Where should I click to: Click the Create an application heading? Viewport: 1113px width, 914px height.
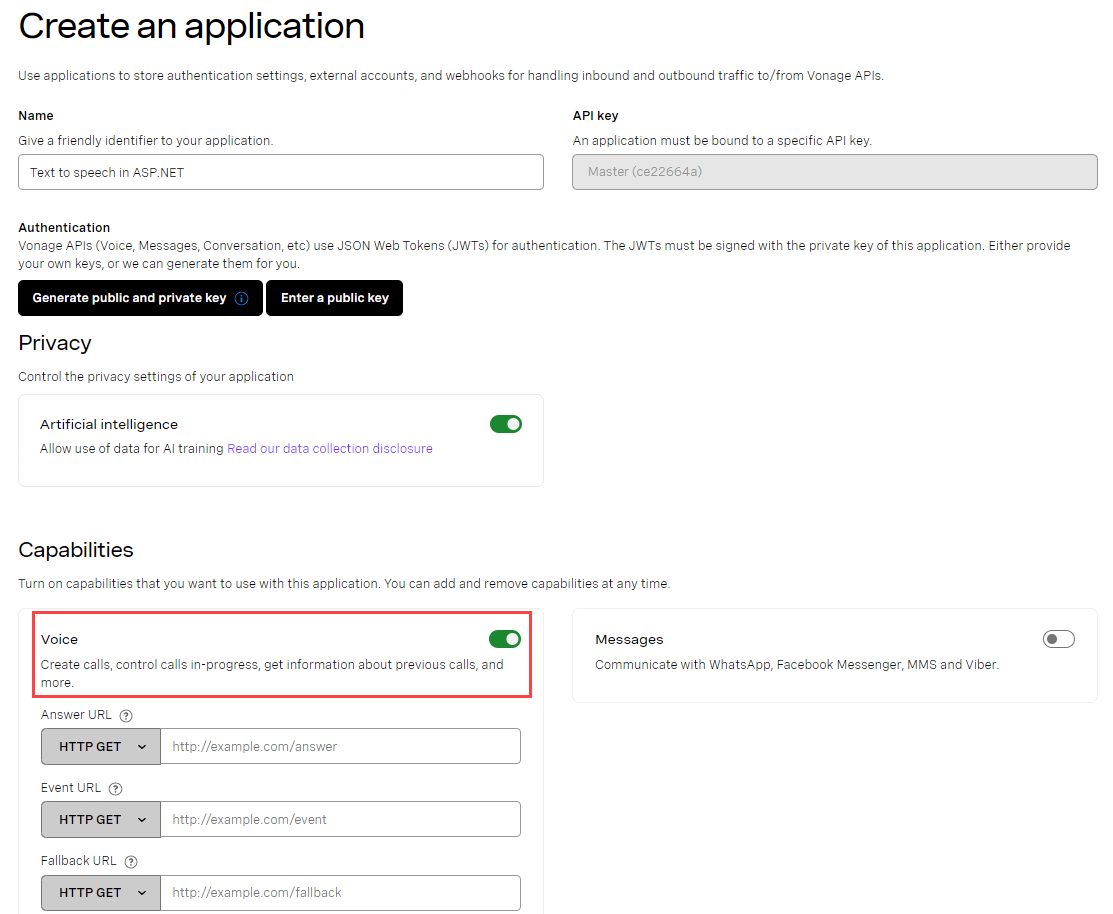coord(192,27)
